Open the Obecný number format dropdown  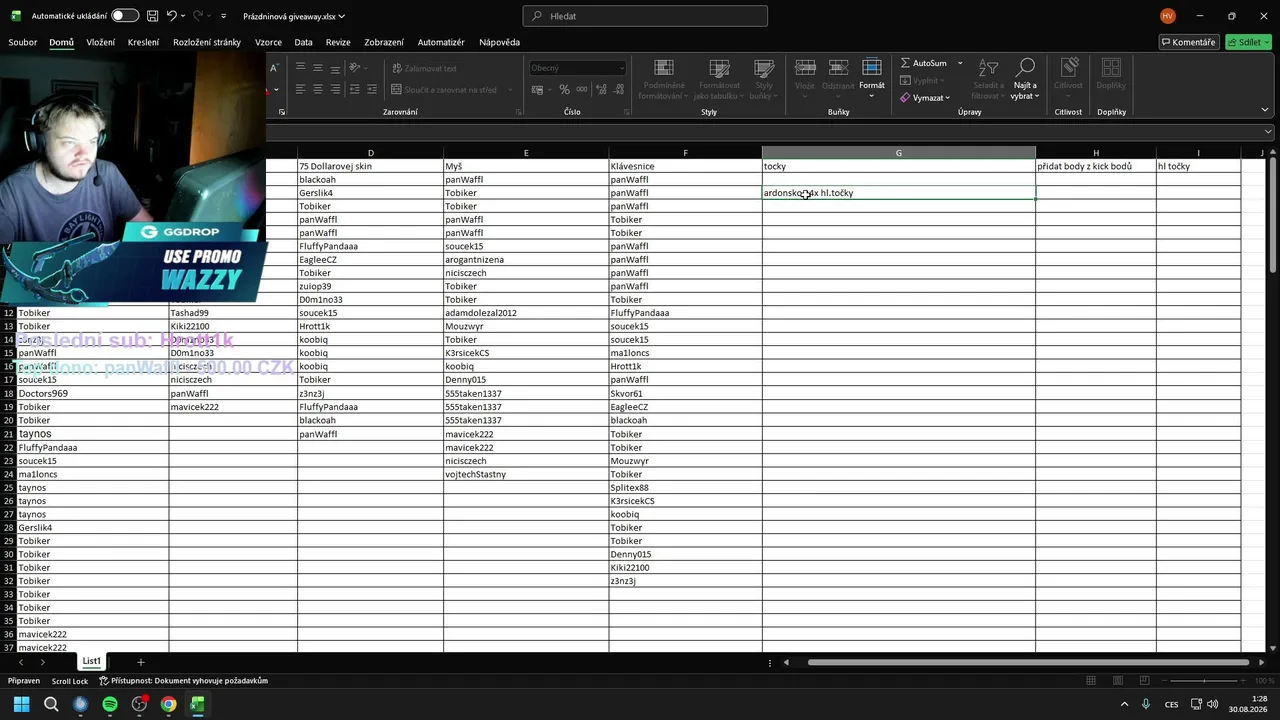578,68
